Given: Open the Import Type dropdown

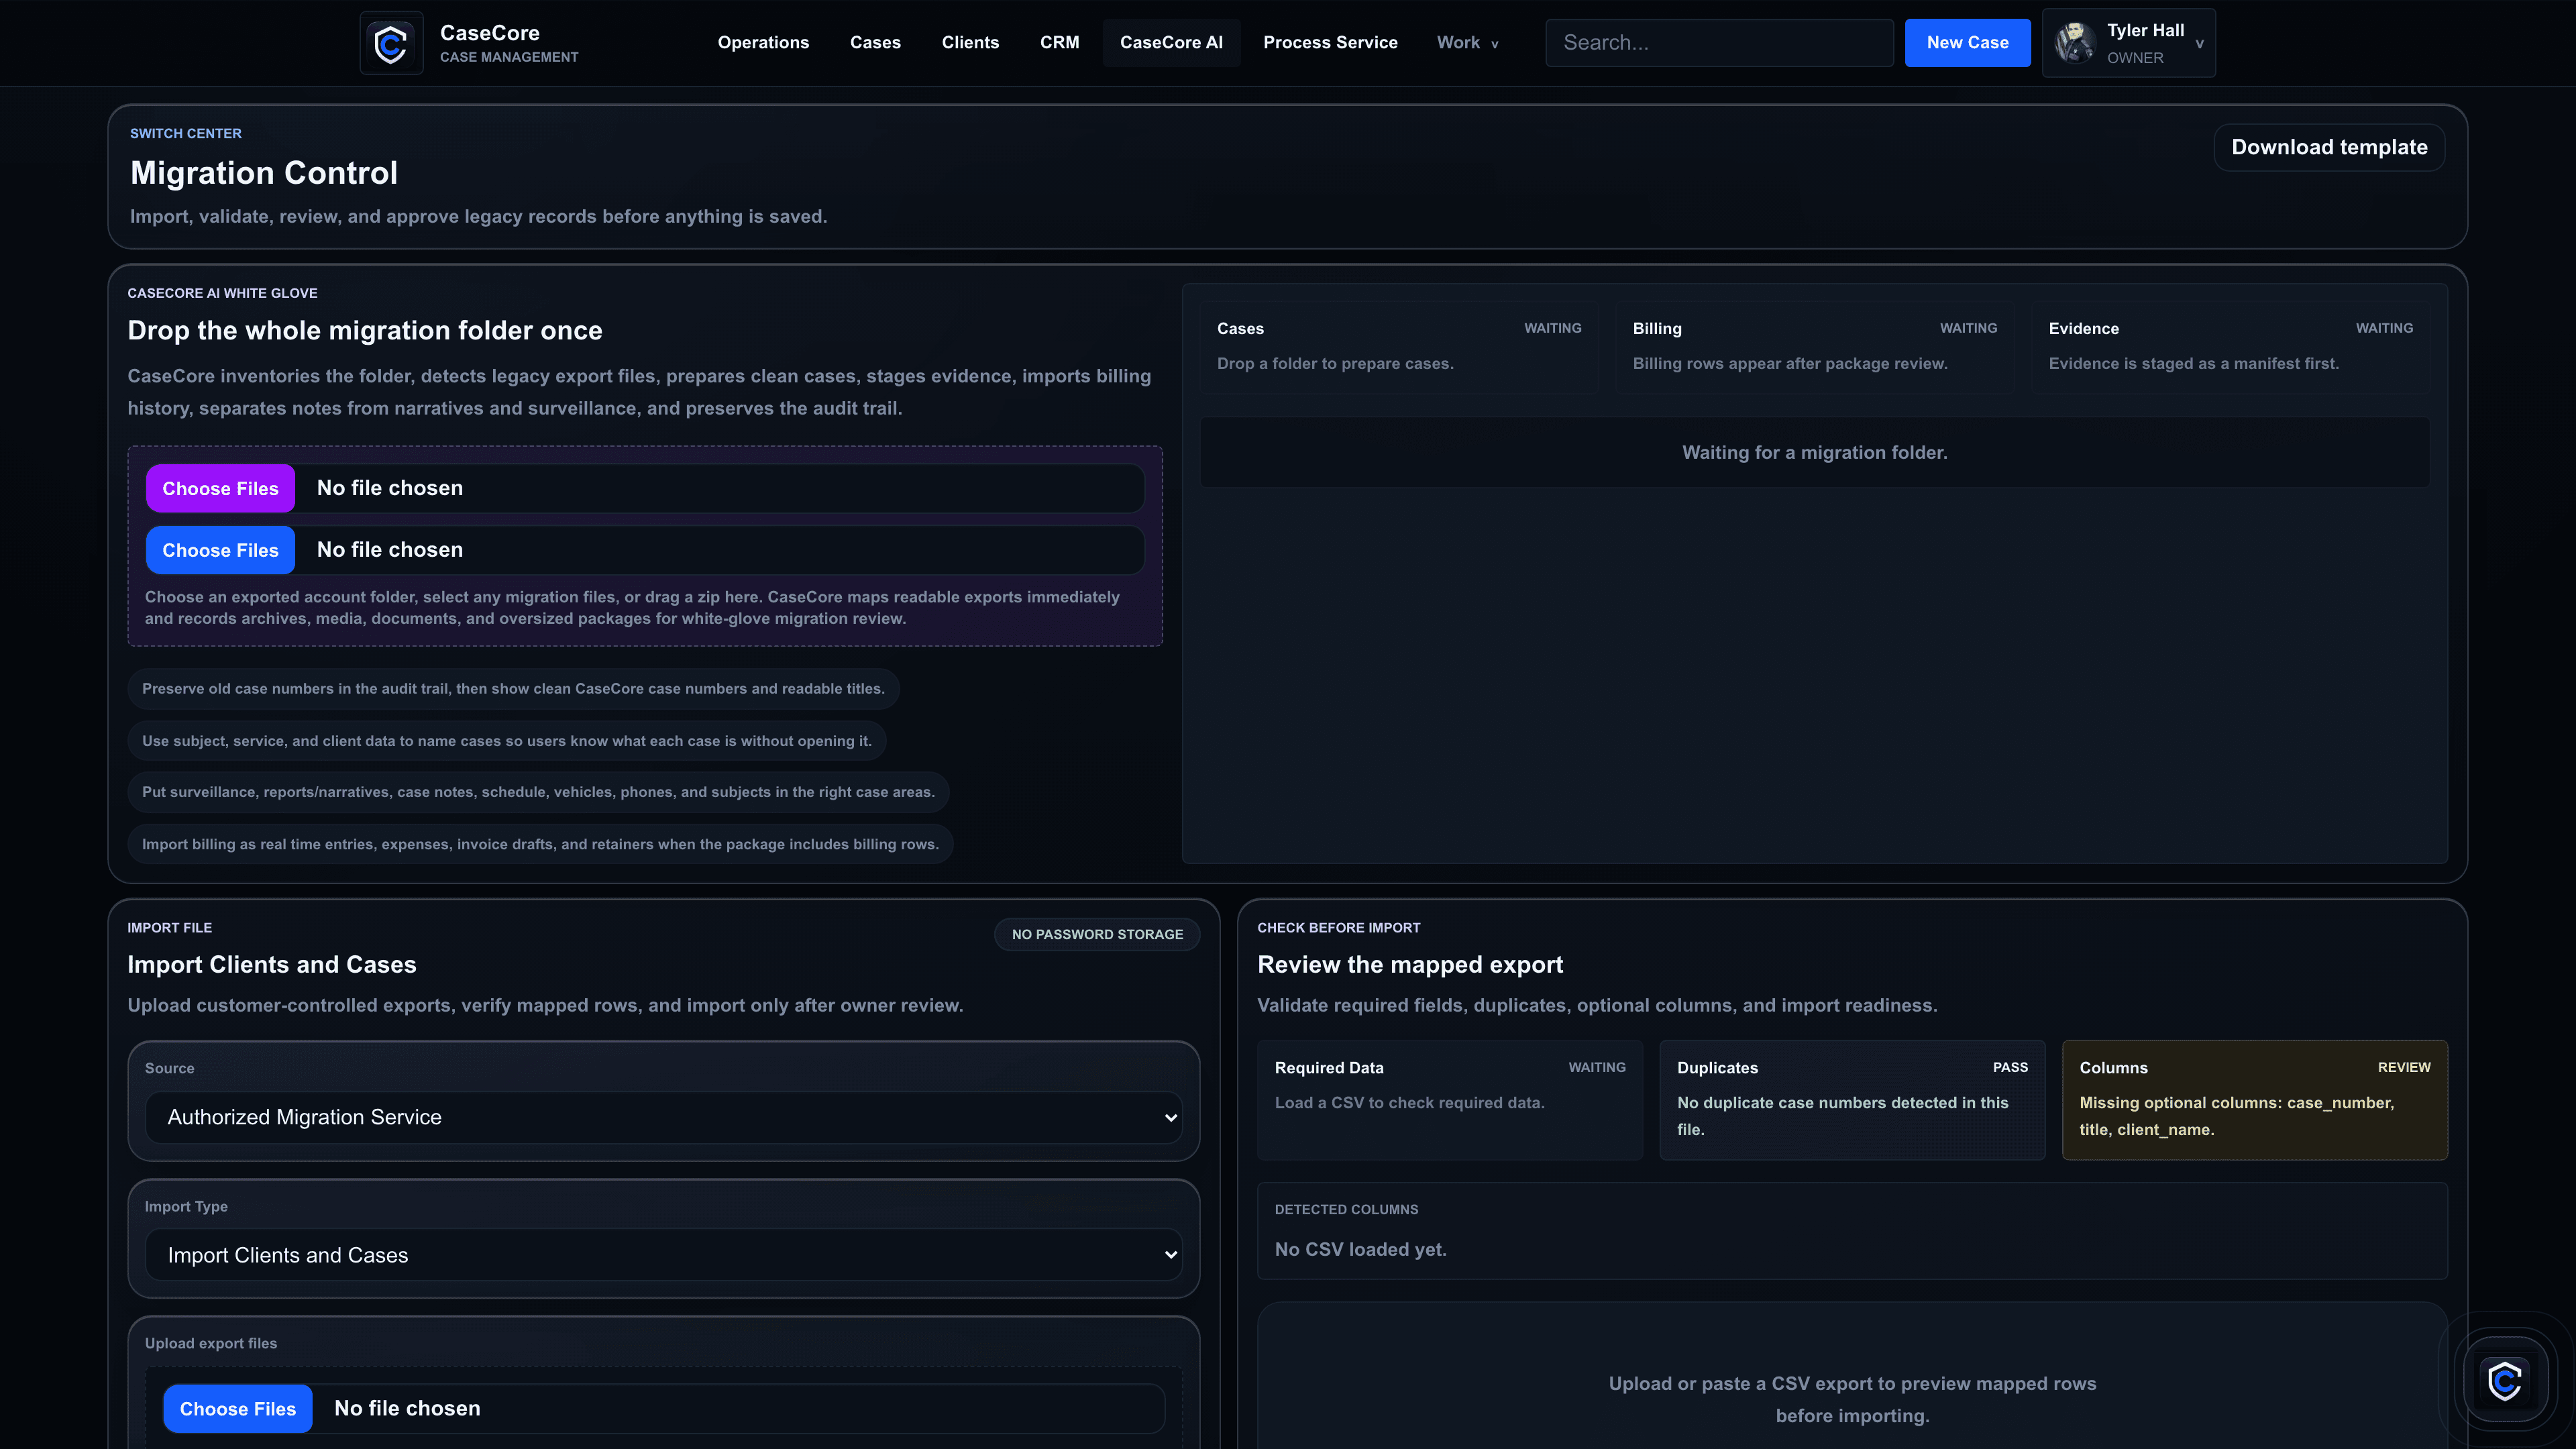Looking at the screenshot, I should pos(664,1255).
